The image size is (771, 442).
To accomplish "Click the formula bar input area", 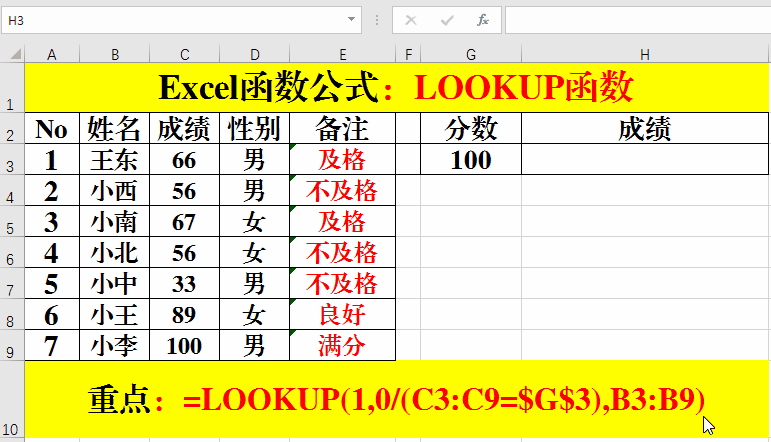I will (638, 20).
